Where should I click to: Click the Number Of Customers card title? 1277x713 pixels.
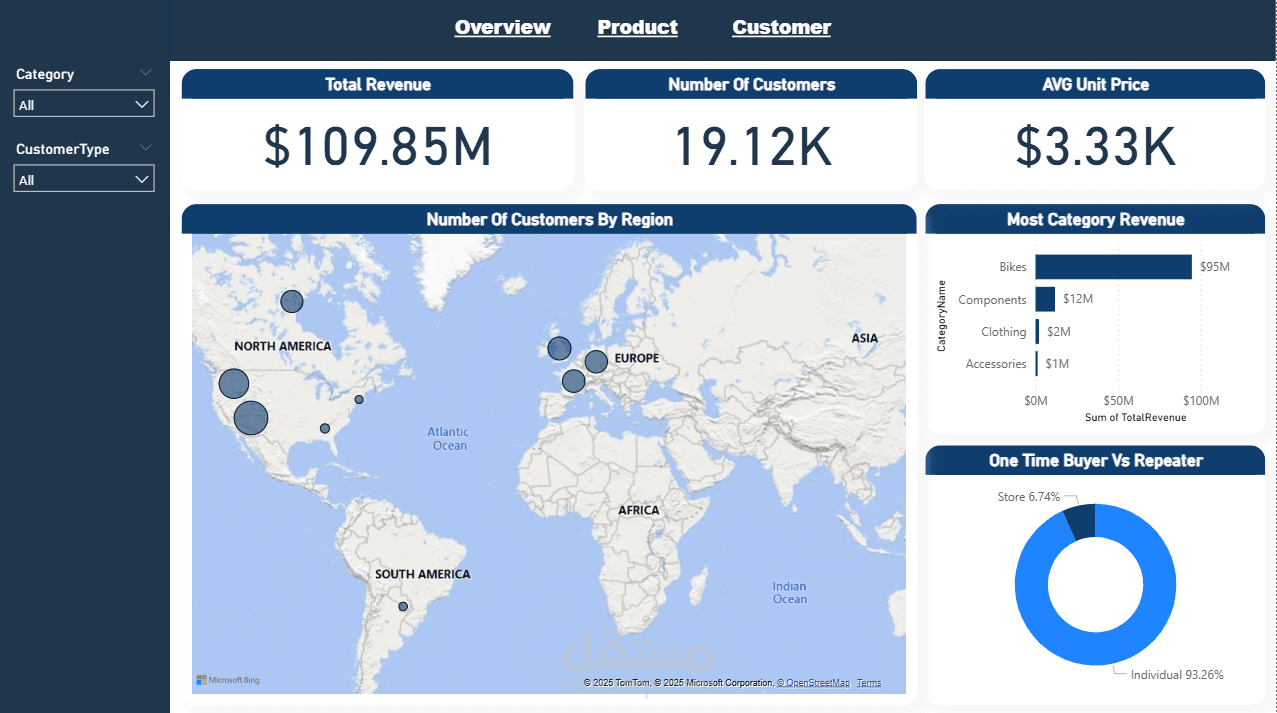(752, 85)
